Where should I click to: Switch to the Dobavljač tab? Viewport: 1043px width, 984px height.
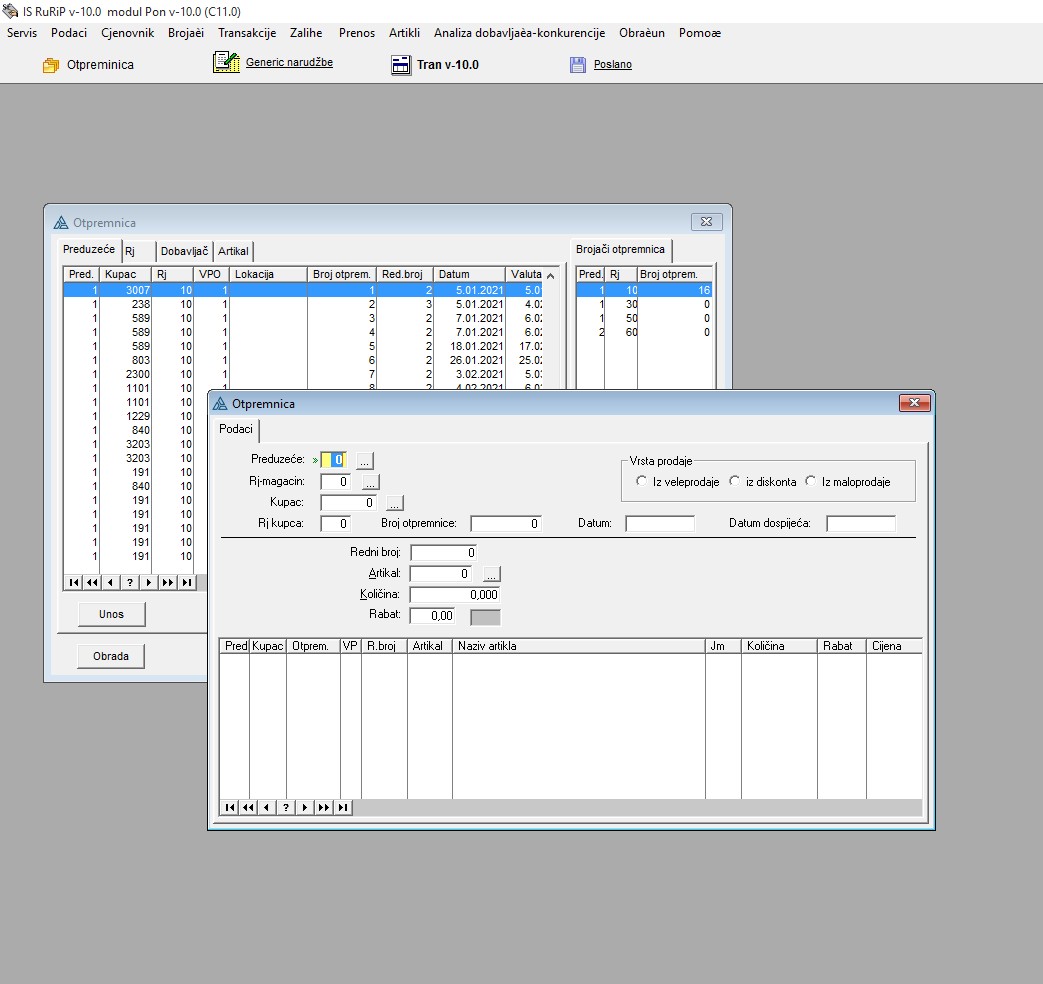click(x=184, y=251)
